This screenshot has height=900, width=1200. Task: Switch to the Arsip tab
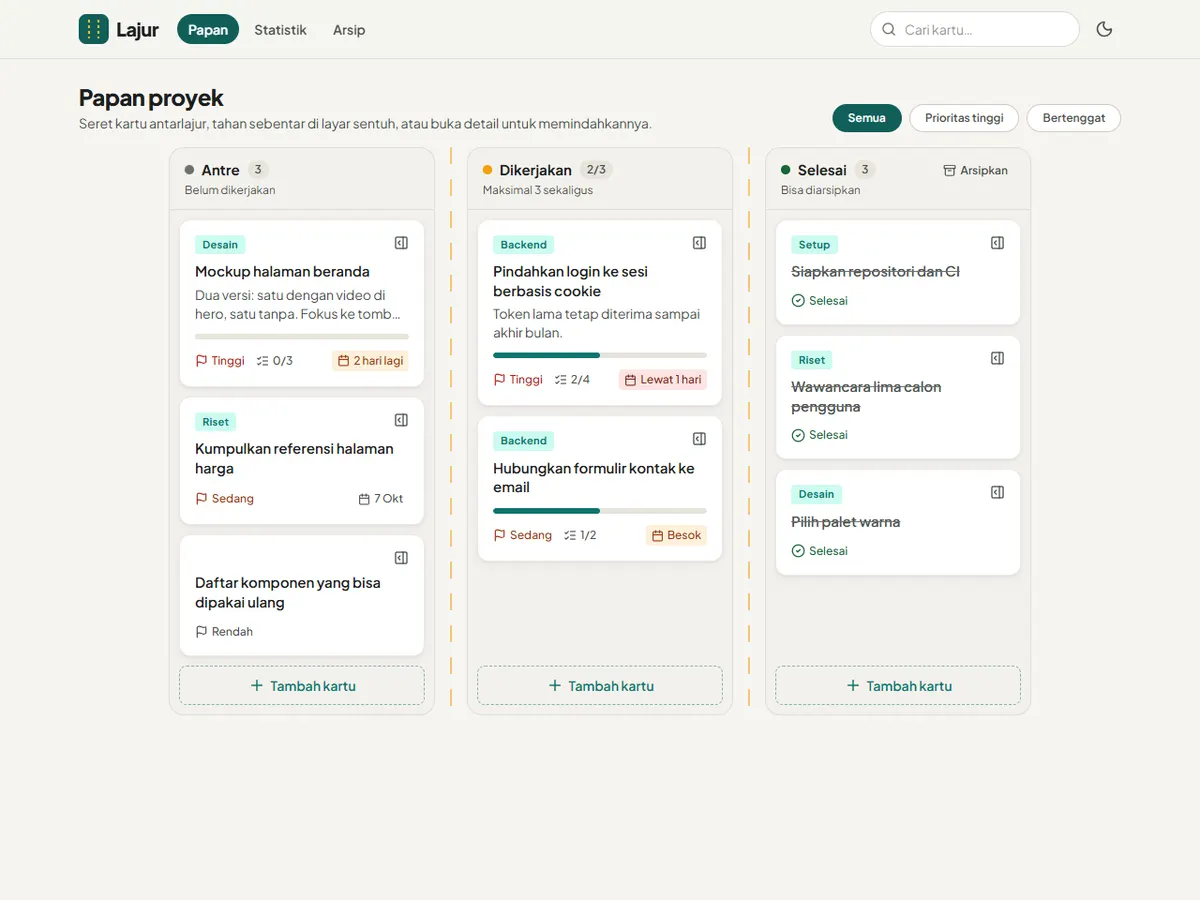[x=349, y=29]
